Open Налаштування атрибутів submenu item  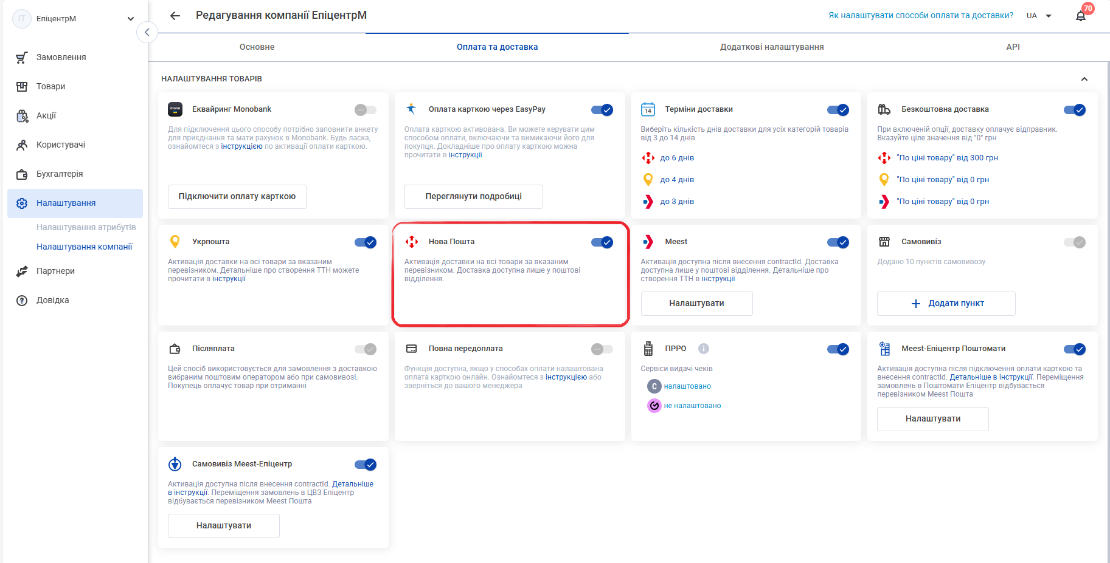(x=86, y=227)
